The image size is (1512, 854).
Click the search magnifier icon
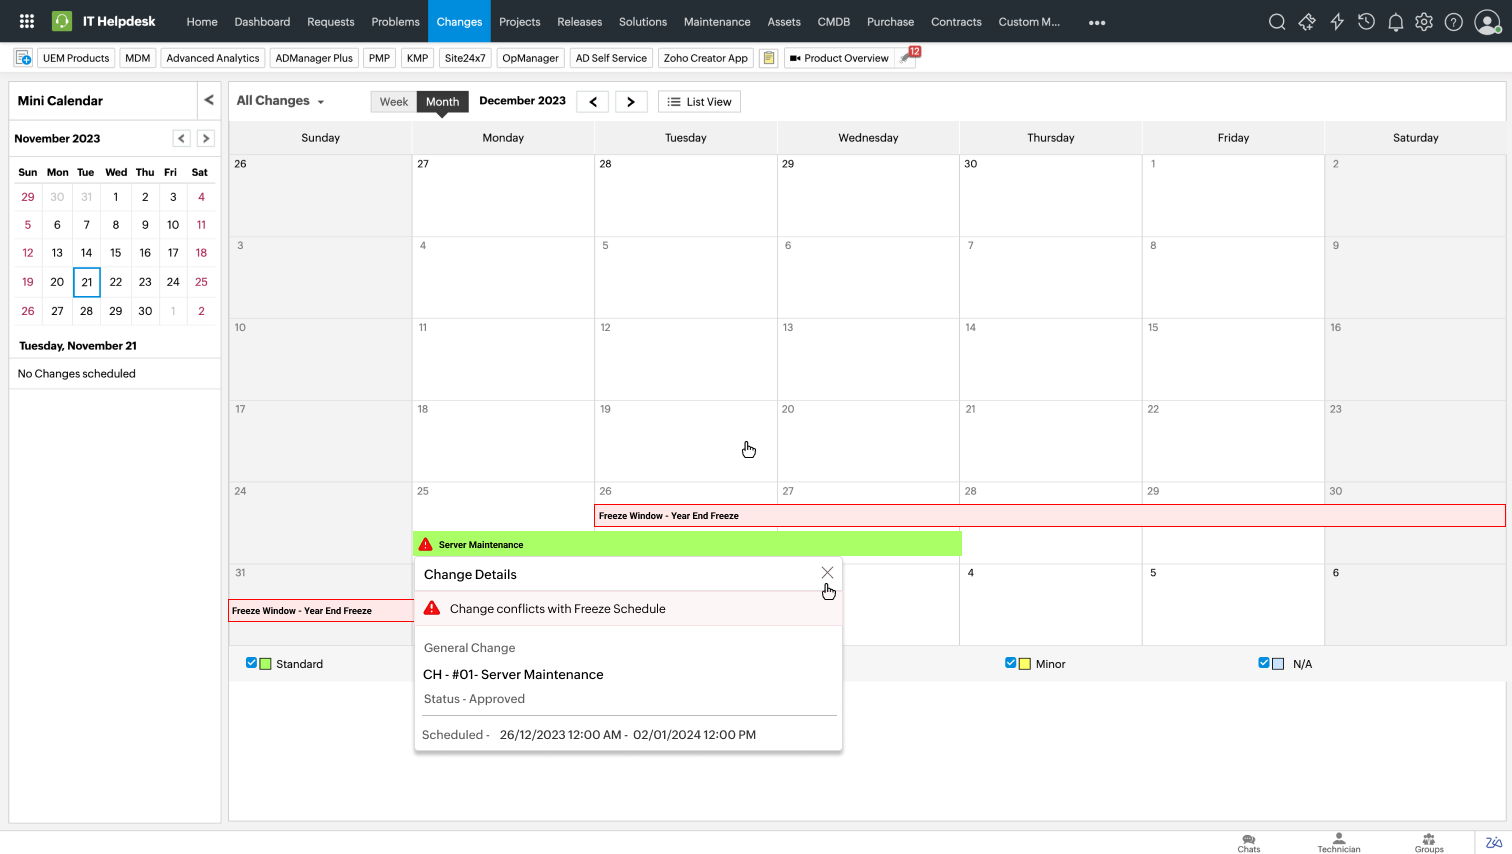point(1277,22)
